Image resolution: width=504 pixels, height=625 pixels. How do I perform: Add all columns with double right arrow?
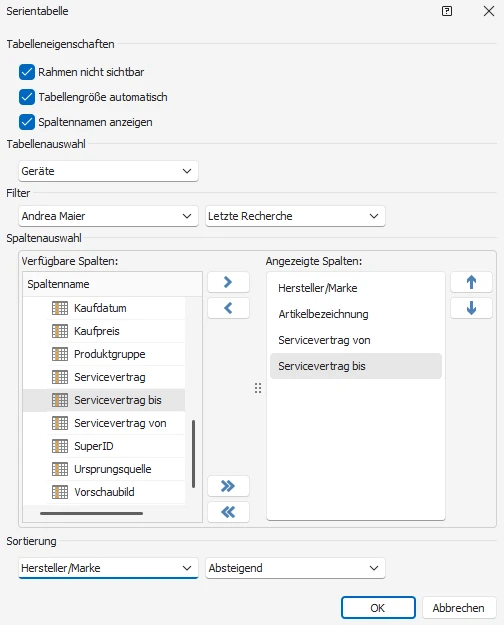coord(228,486)
